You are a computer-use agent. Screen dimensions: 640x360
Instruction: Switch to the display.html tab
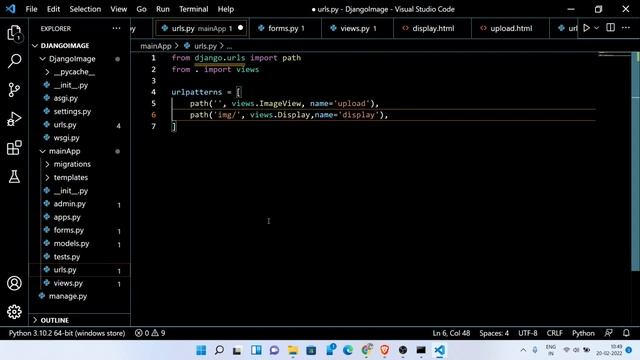click(x=433, y=28)
